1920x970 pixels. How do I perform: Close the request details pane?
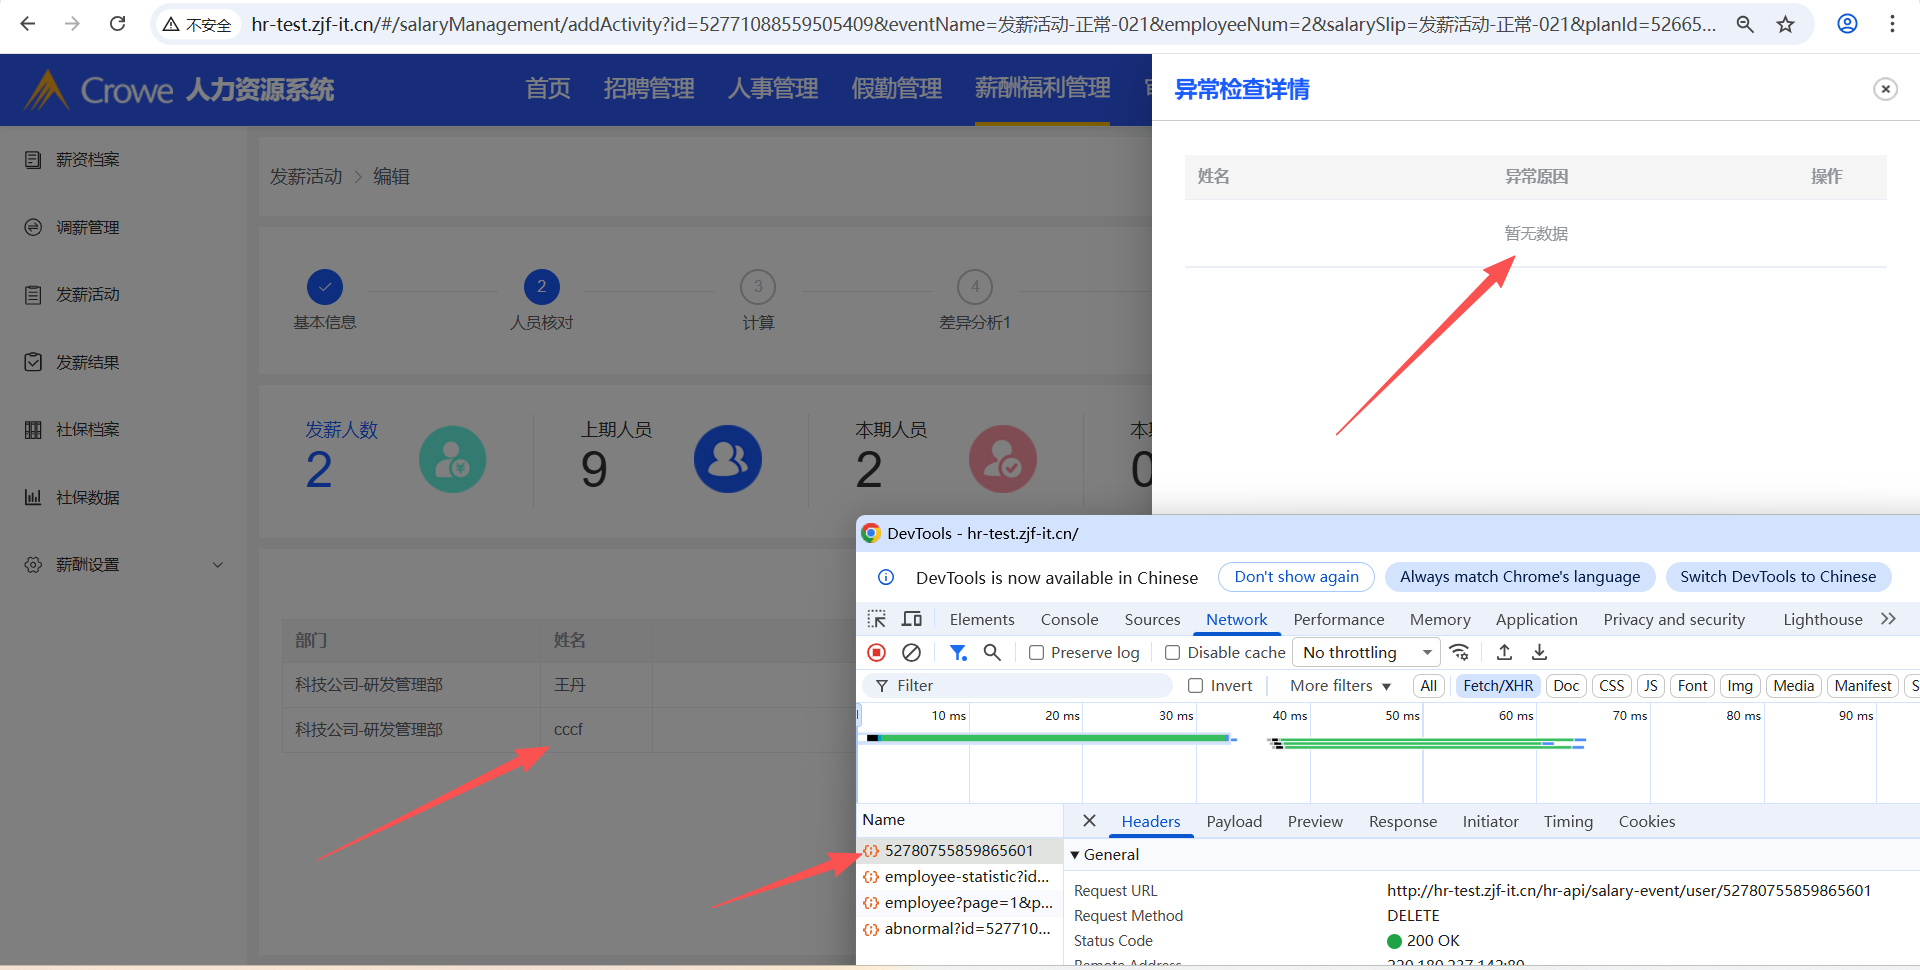pyautogui.click(x=1089, y=821)
